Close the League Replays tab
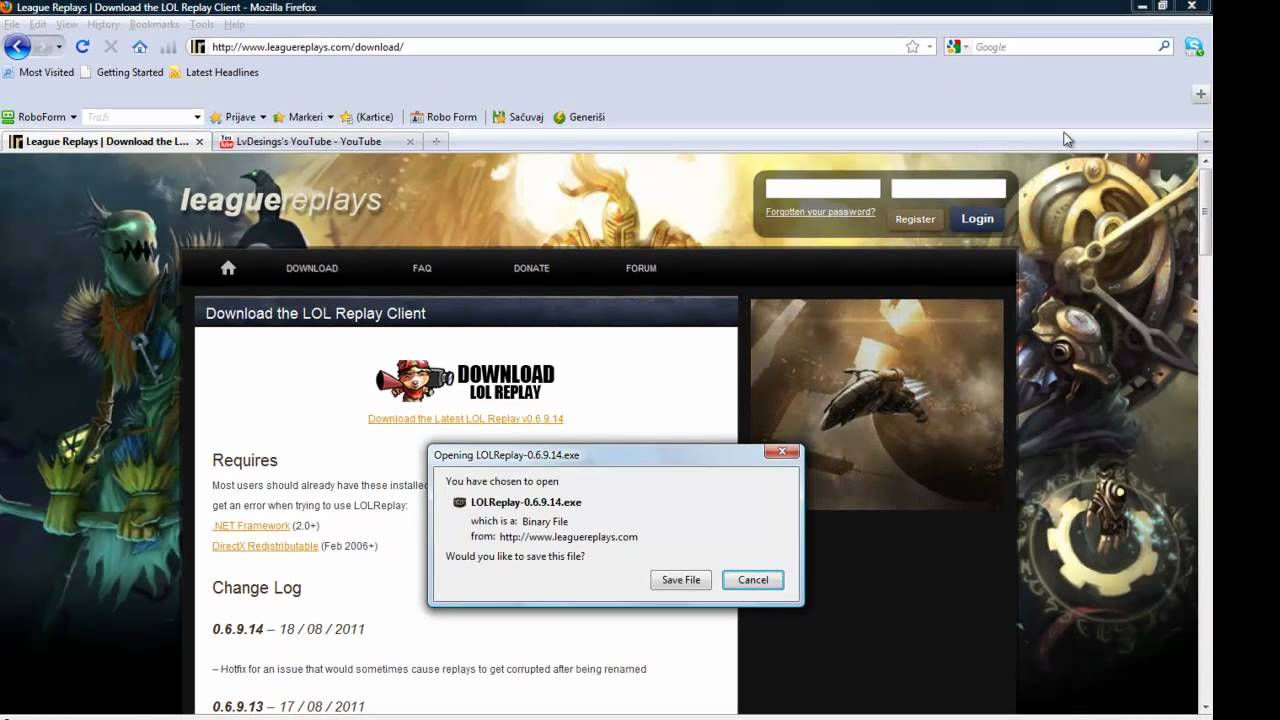The width and height of the screenshot is (1280, 720). click(199, 142)
